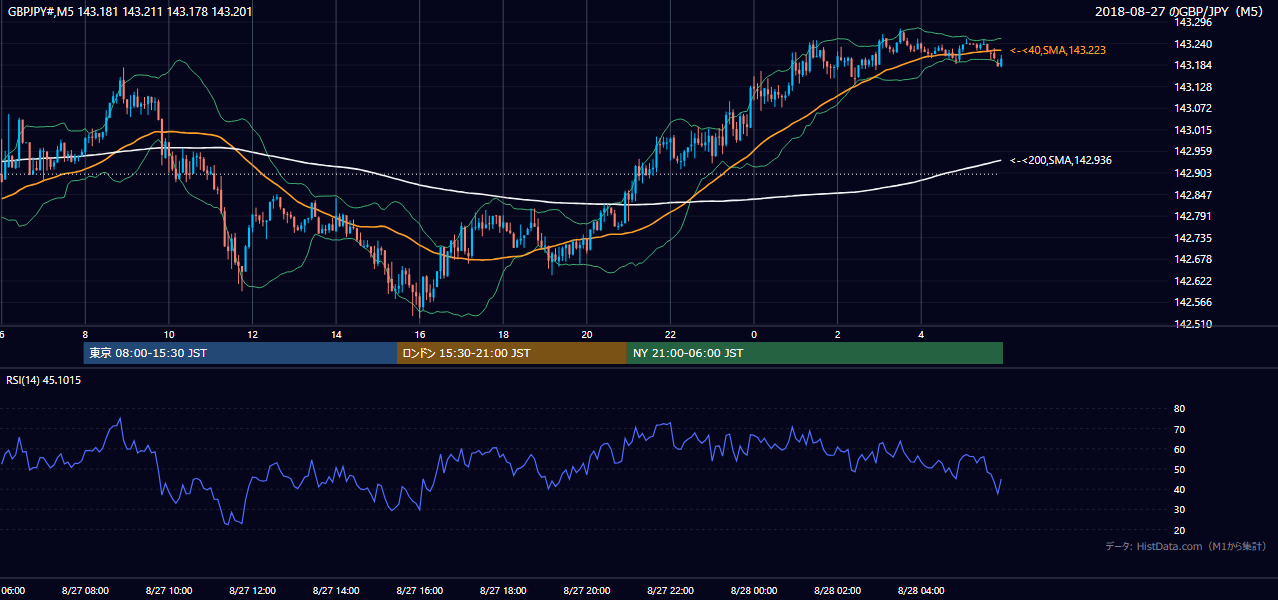Click price axis value 143.184
The width and height of the screenshot is (1278, 600).
pos(1192,65)
